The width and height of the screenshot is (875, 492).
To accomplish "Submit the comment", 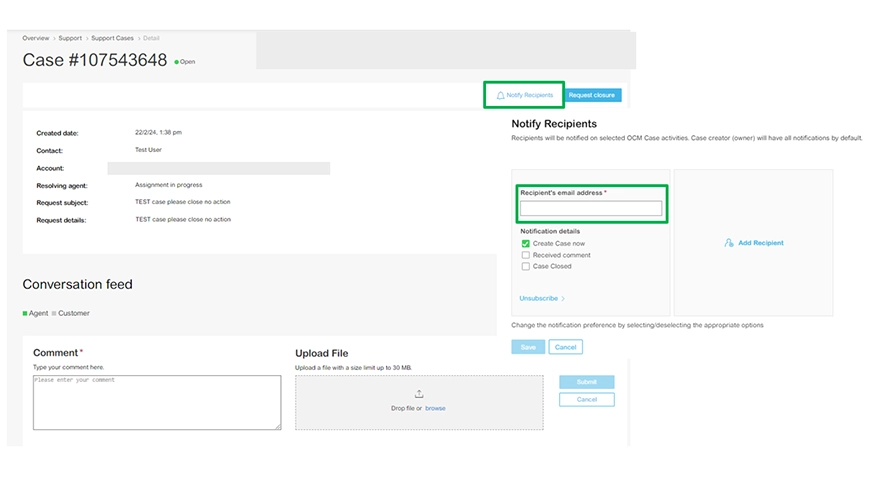I will pos(586,382).
